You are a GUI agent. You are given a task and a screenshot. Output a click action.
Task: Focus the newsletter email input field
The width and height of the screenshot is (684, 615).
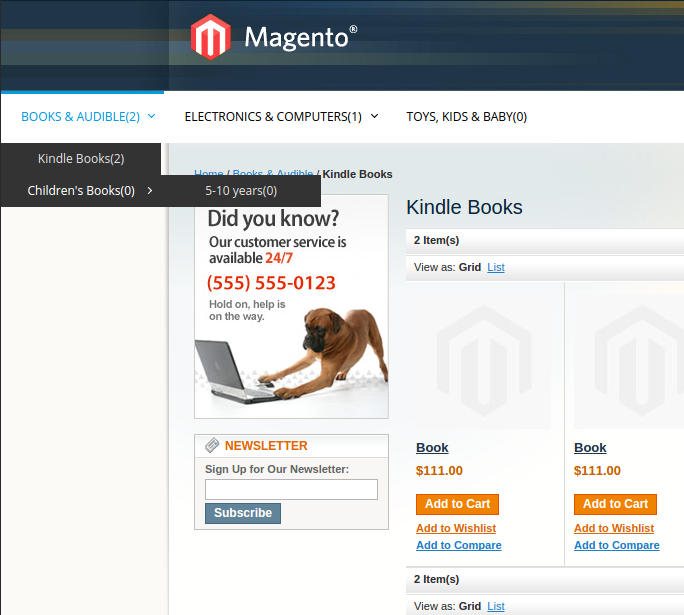291,489
